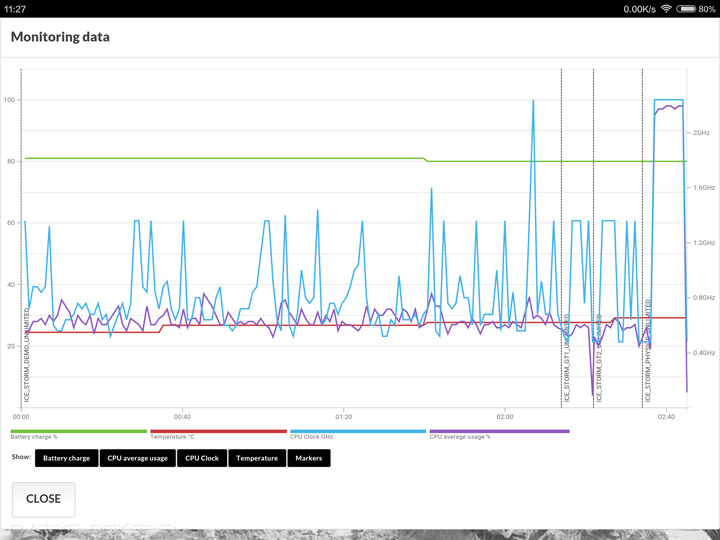Screen dimensions: 720x540
Task: Tap the 11:27 clock in status bar
Action: click(15, 9)
